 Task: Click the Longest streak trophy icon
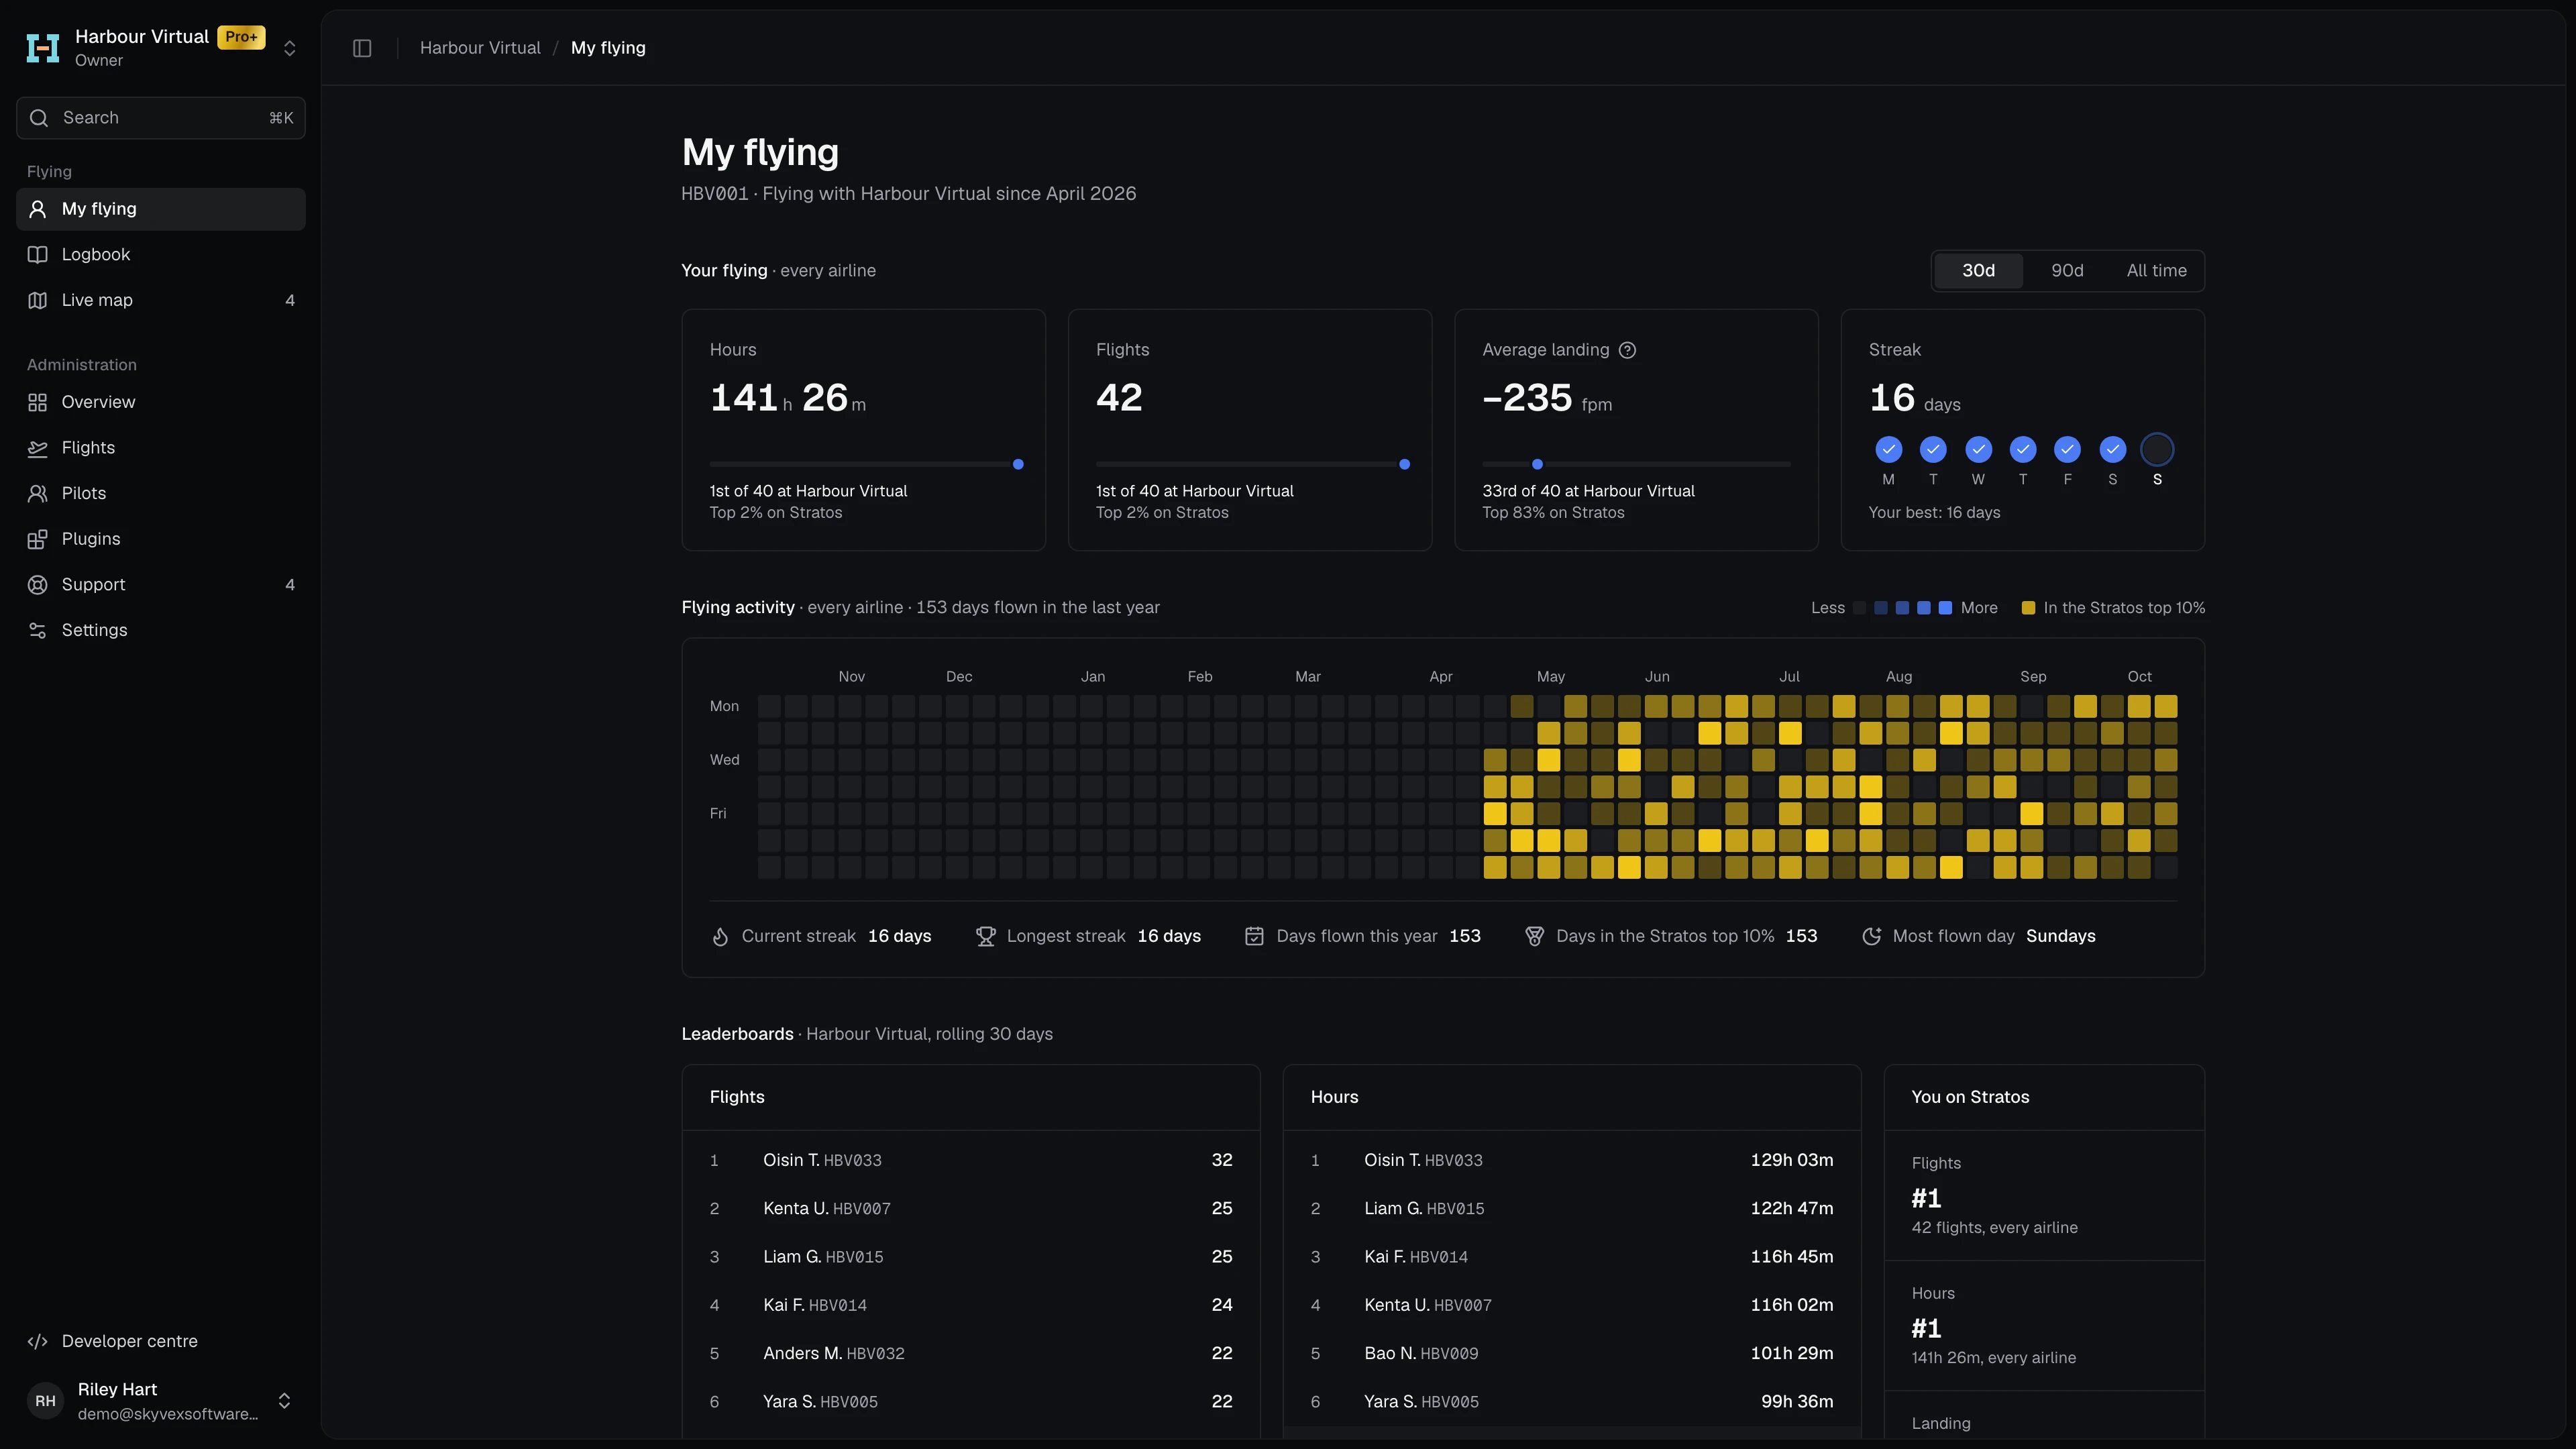[985, 936]
